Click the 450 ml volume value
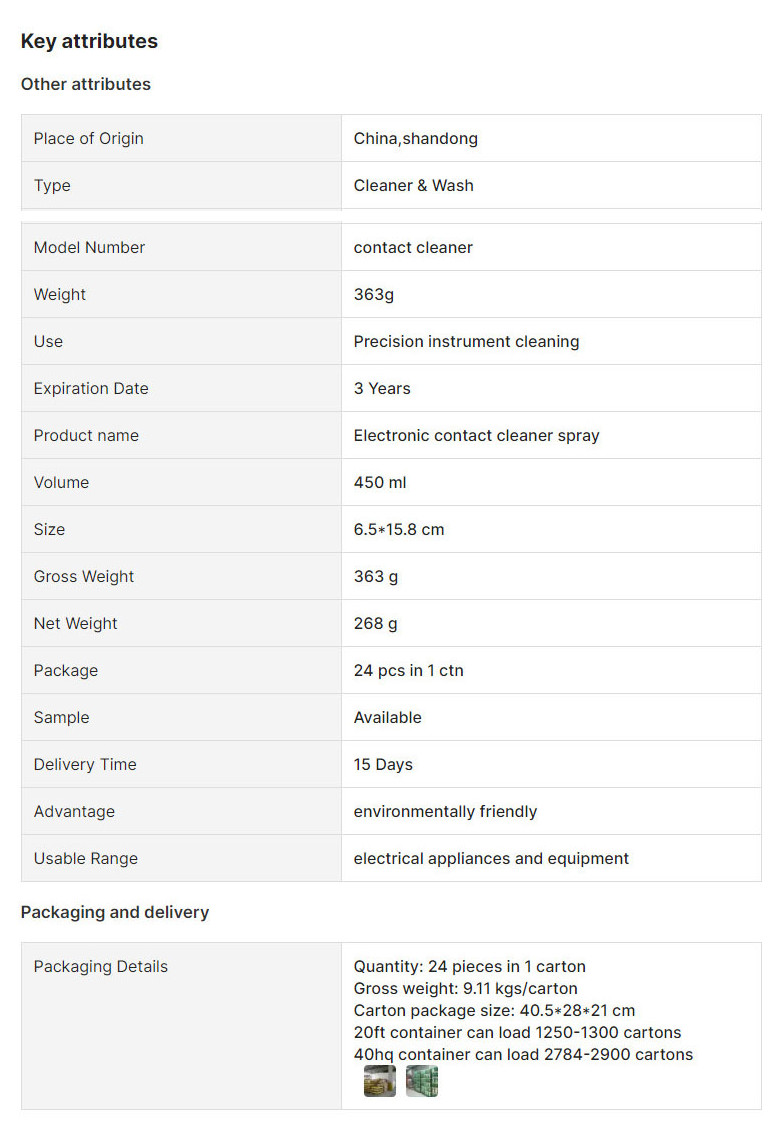 tap(380, 483)
